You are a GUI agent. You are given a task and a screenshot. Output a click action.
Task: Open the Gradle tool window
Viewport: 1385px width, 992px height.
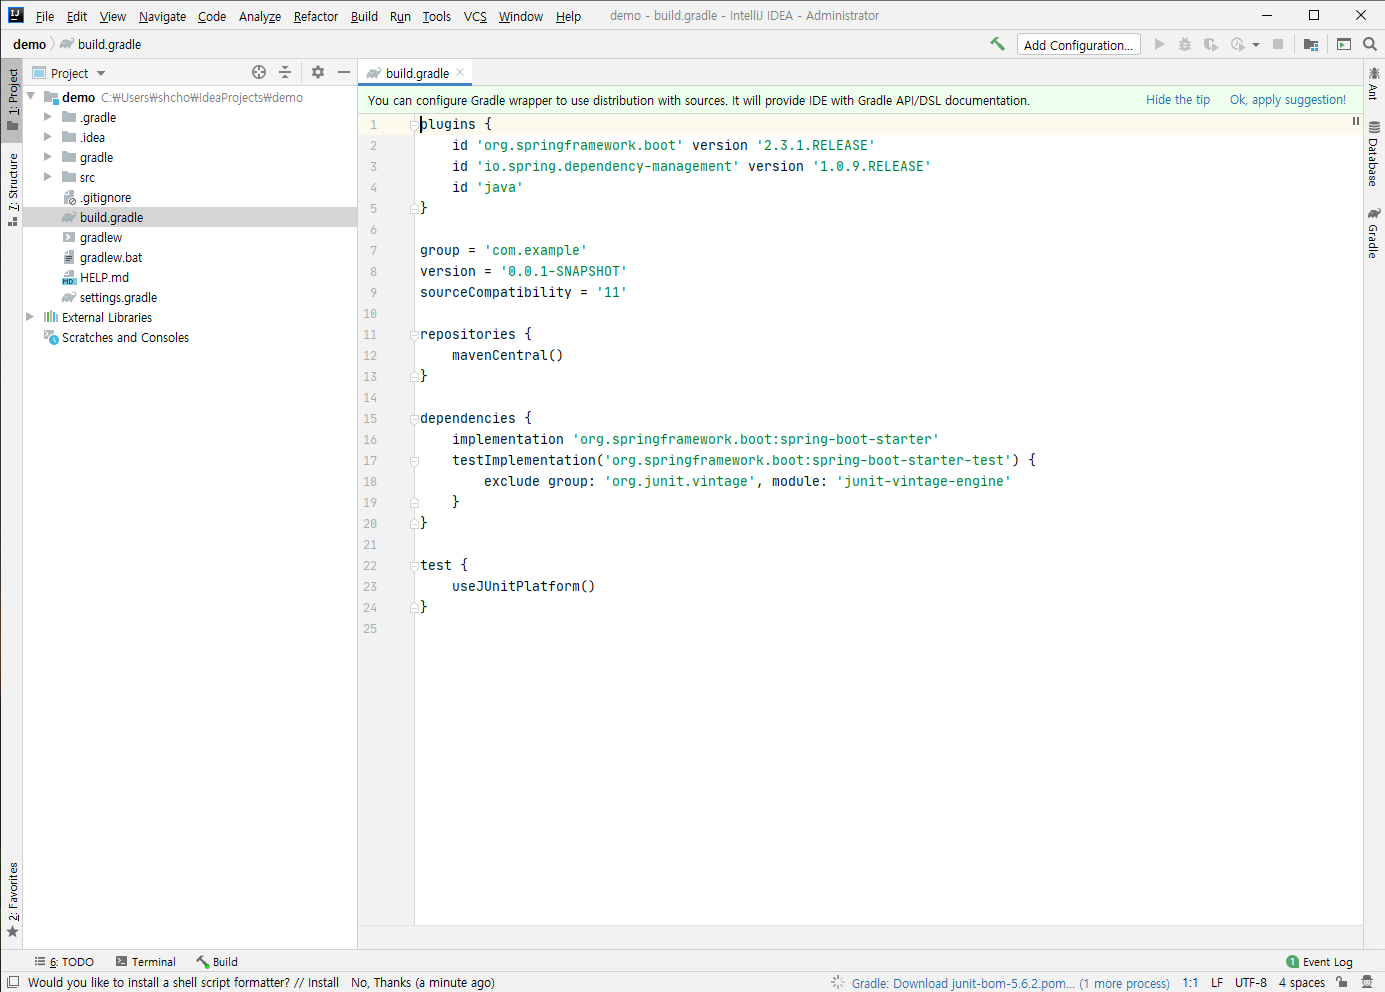coord(1374,233)
